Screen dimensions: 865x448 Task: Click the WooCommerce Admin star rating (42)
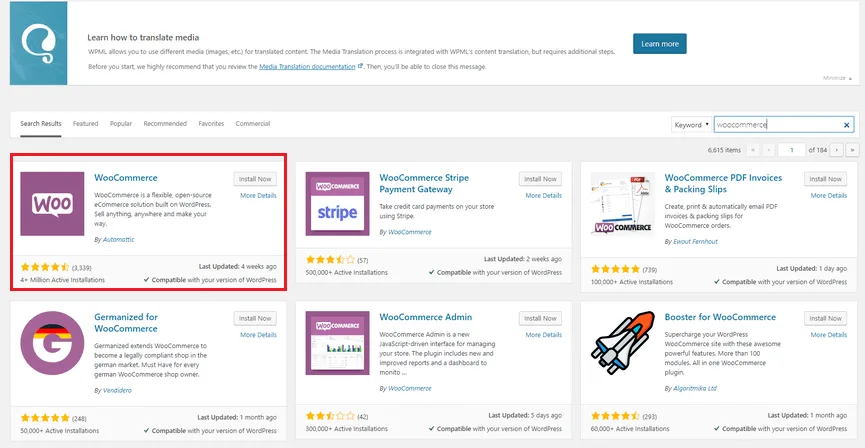330,416
